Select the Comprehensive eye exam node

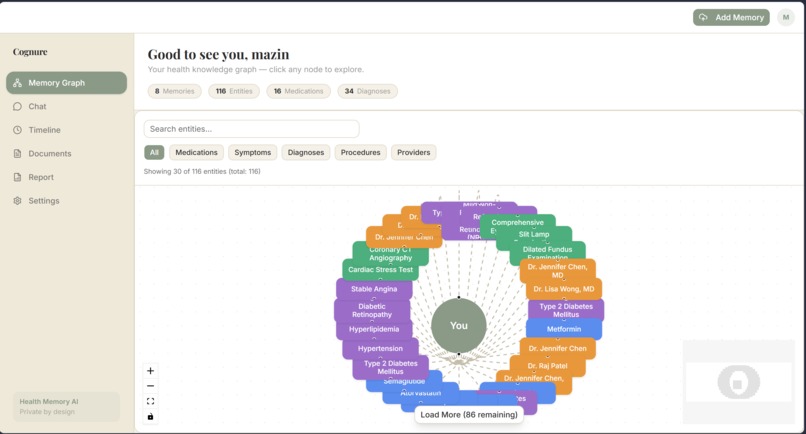tap(518, 224)
